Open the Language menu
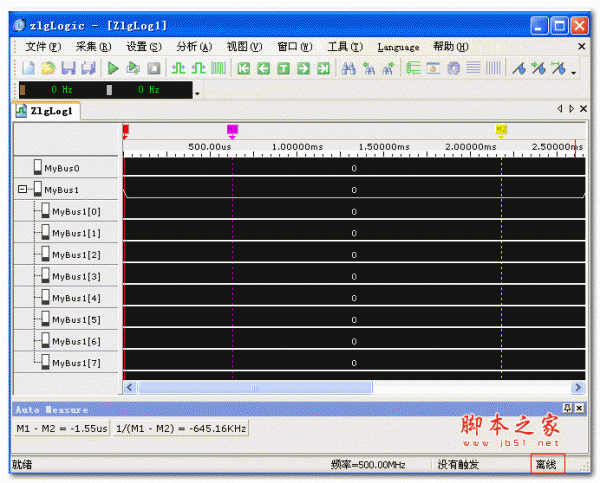Screen dimensions: 600x483 click(398, 47)
